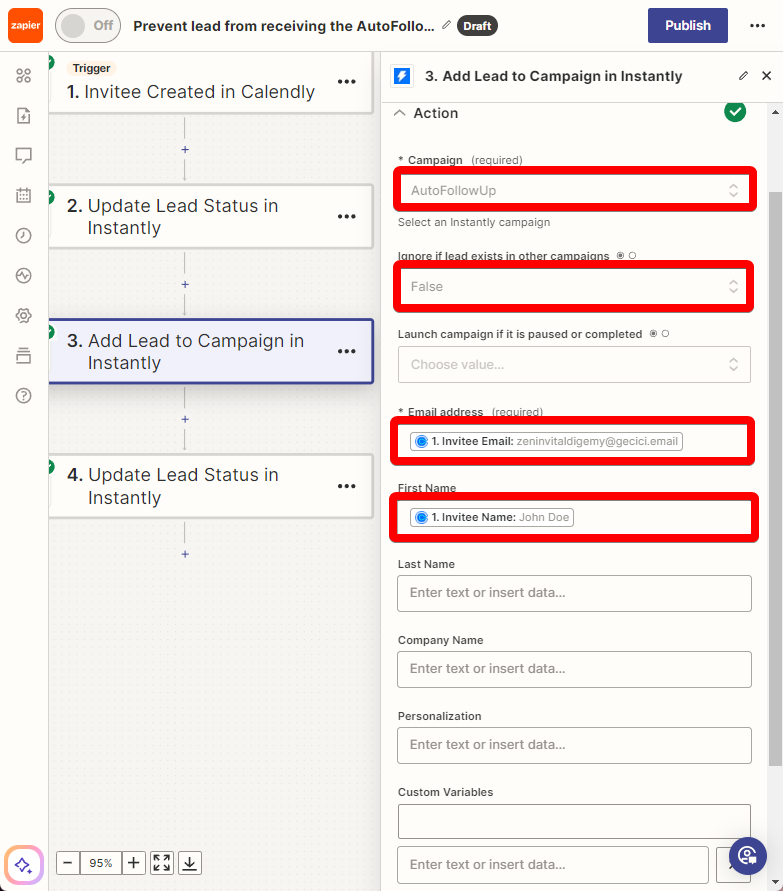Screen dimensions: 783x891
Task: Open step 4 three-dot menu
Action: click(x=346, y=486)
